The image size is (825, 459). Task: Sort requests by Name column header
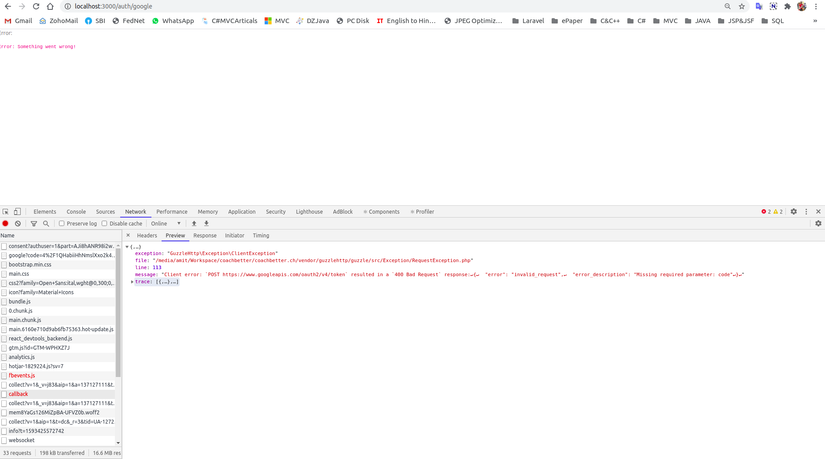pos(61,235)
